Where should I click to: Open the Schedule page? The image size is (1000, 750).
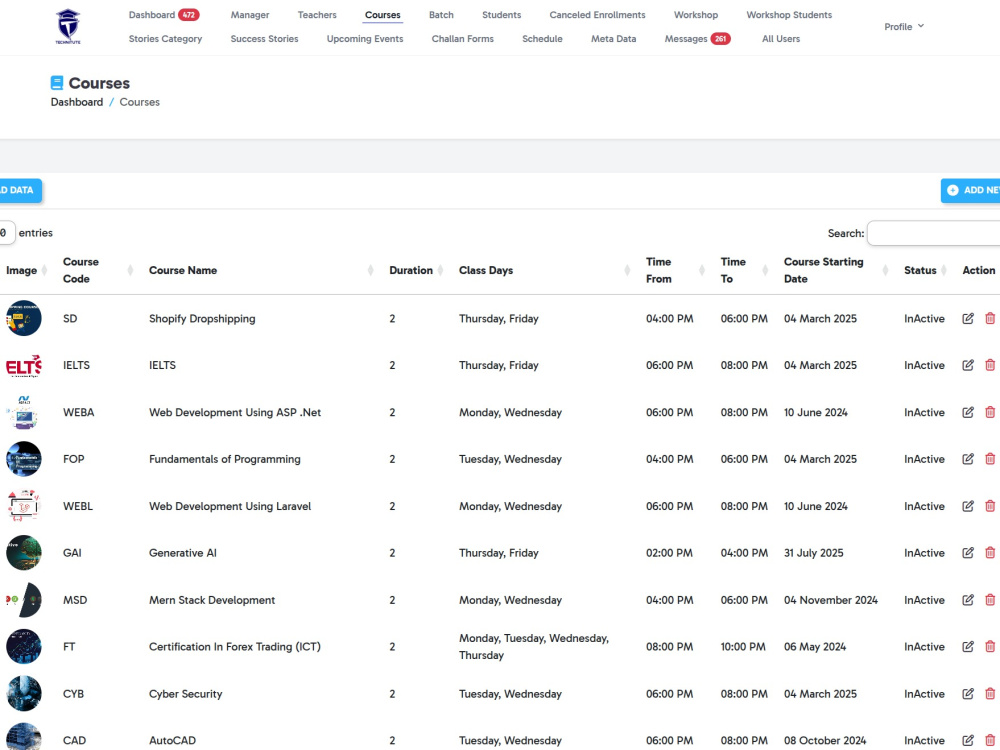pos(542,39)
